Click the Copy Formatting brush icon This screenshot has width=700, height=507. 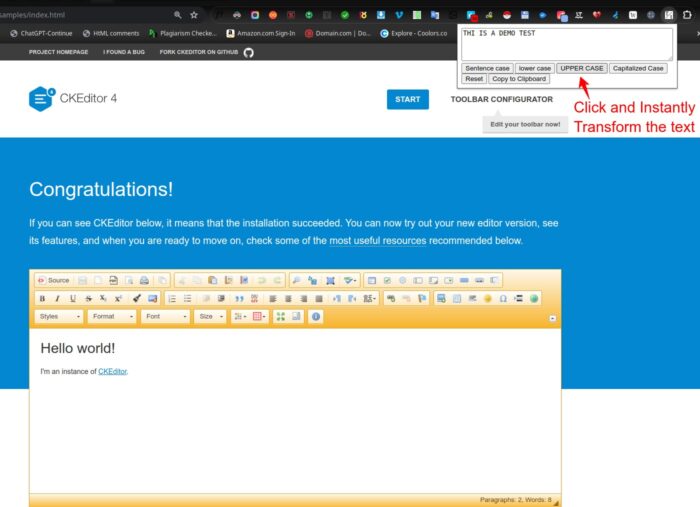point(137,299)
